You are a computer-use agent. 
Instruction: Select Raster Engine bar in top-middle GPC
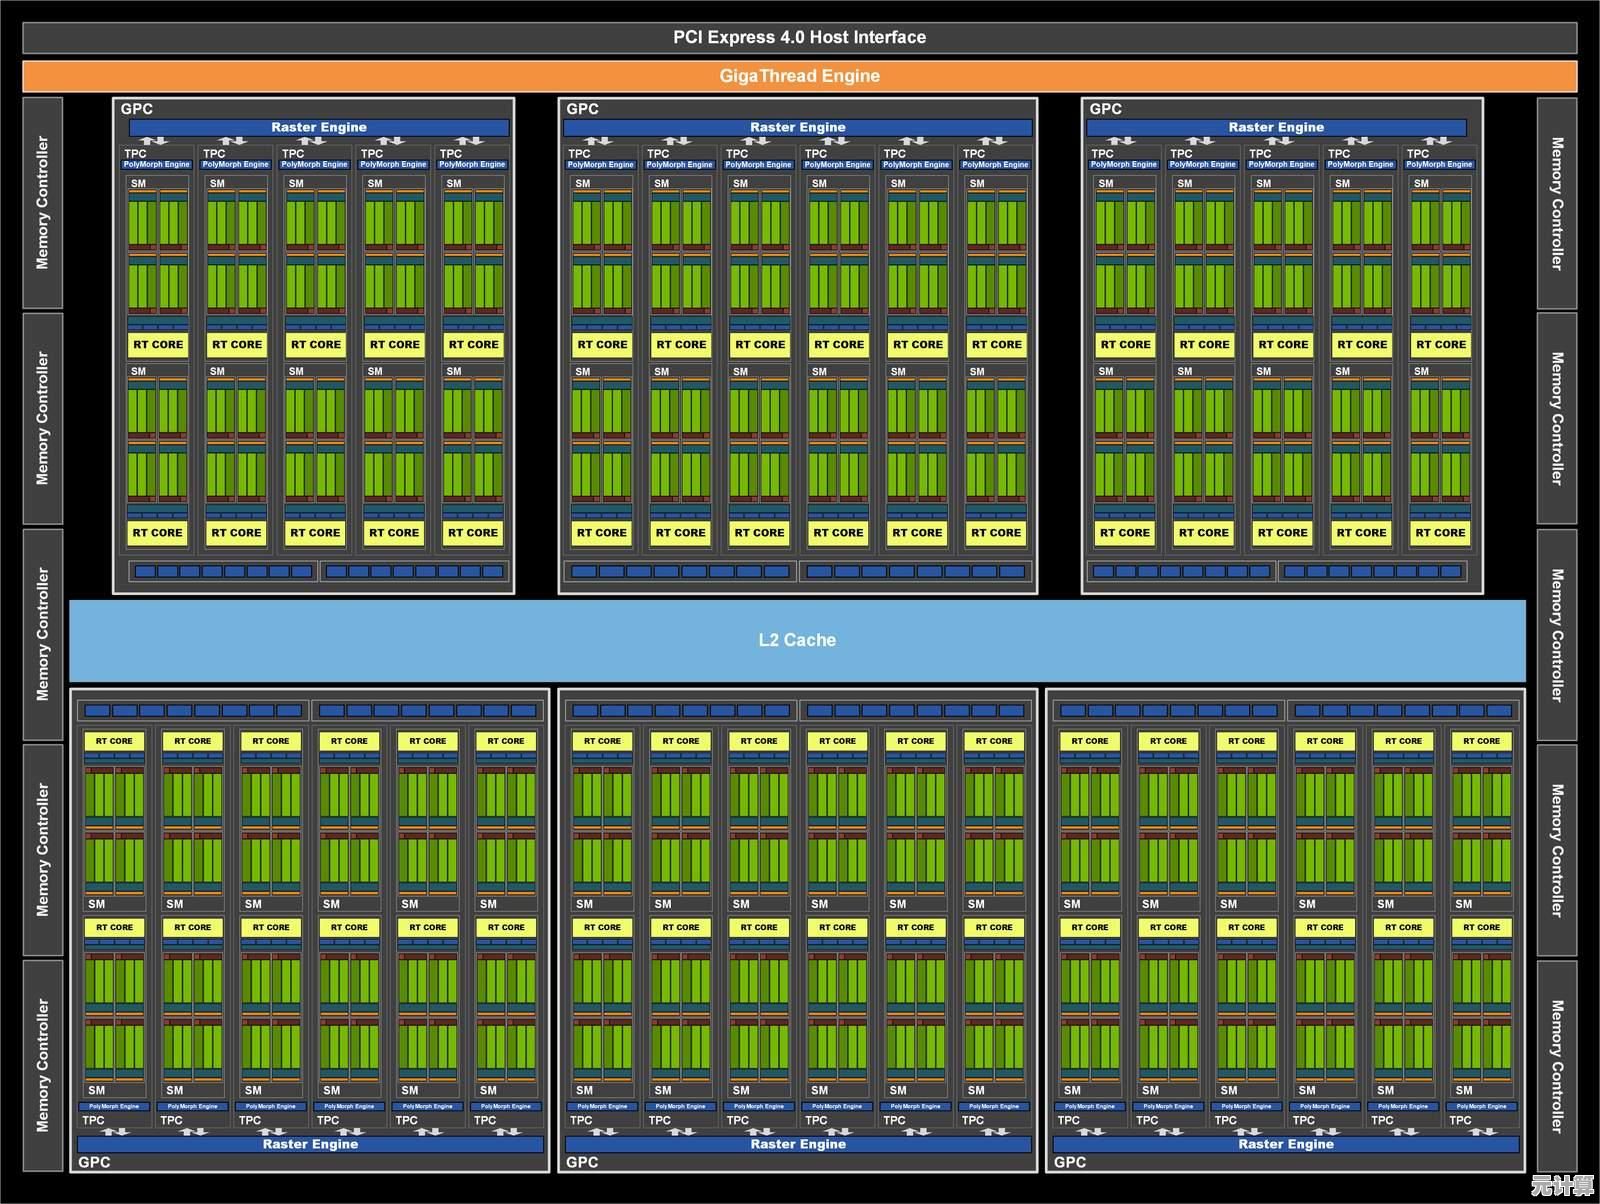tap(797, 127)
